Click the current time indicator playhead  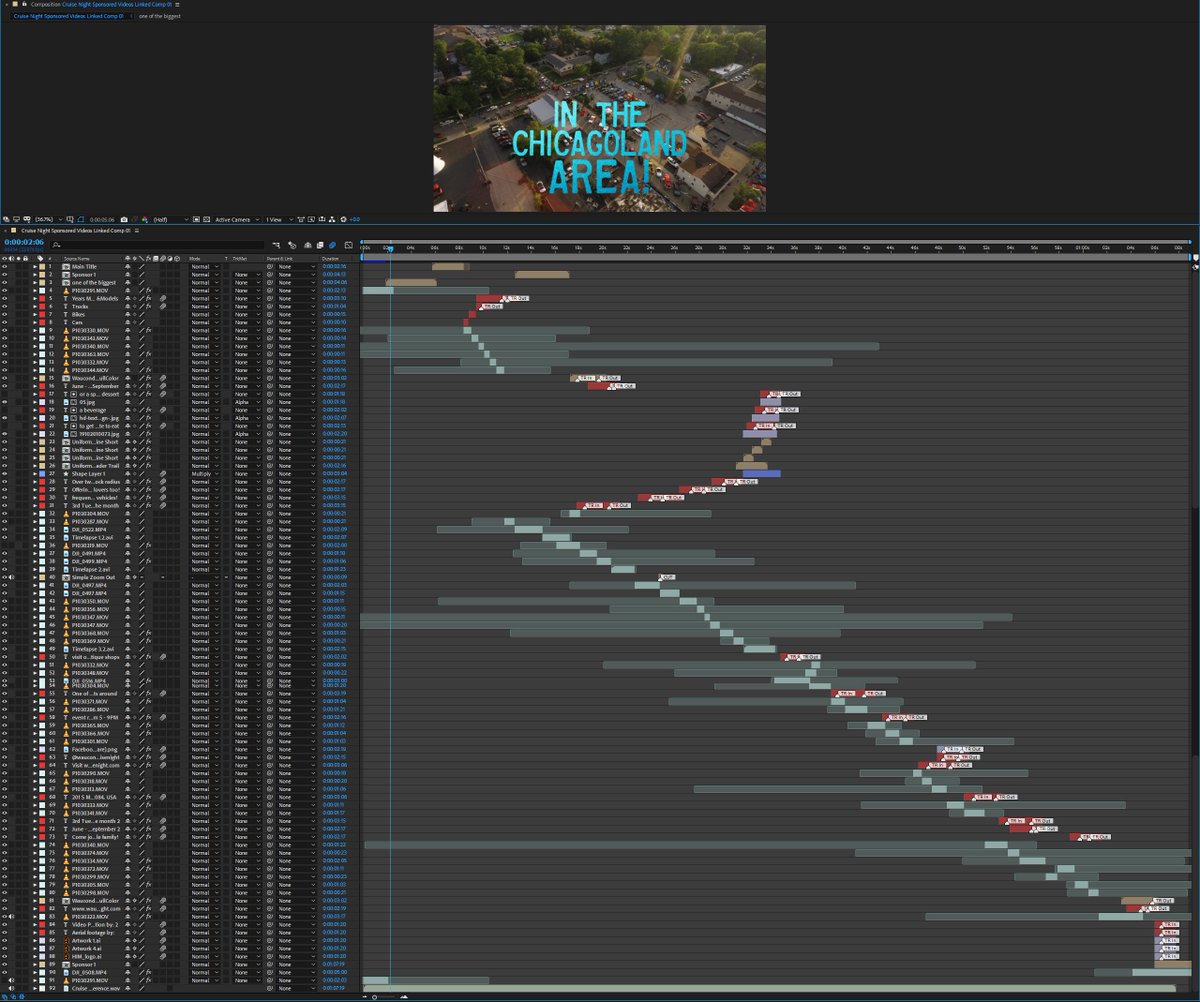pos(390,249)
